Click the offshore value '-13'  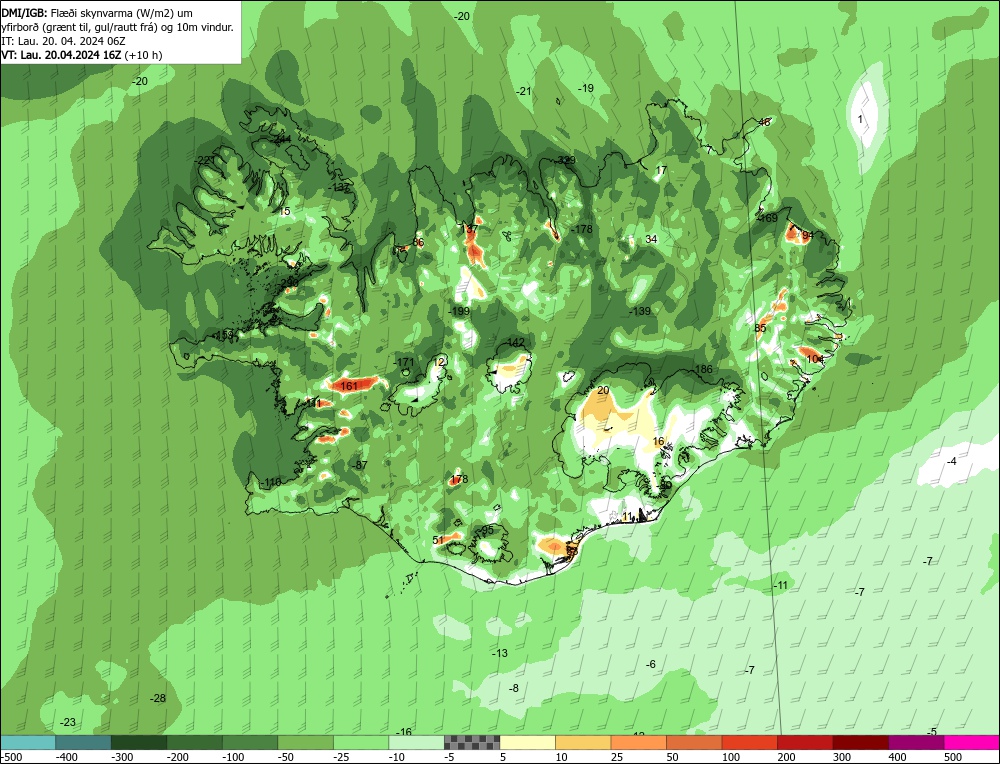500,653
